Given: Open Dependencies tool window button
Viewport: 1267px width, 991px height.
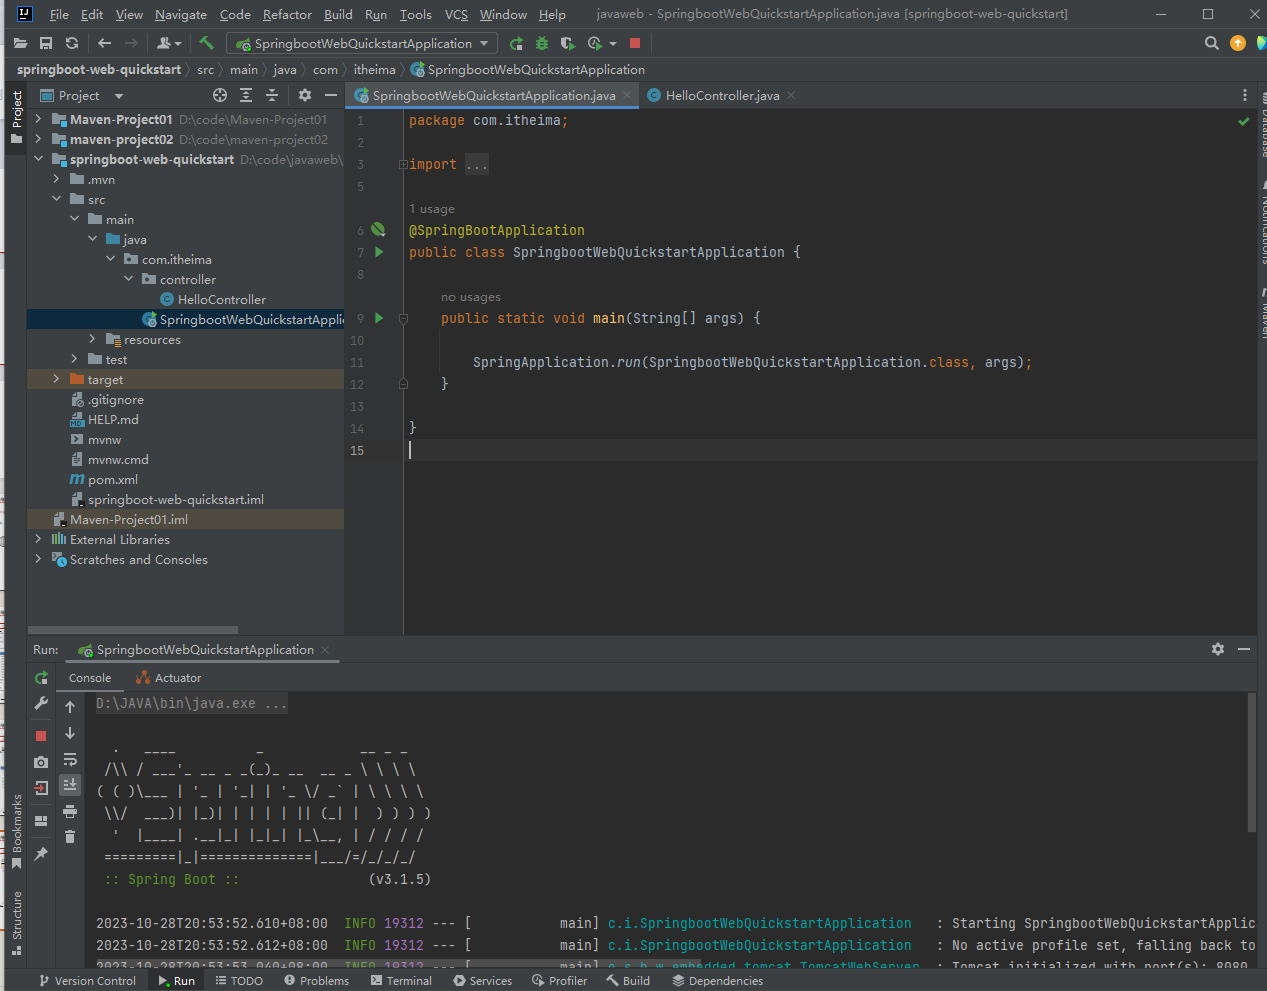Looking at the screenshot, I should 717,981.
